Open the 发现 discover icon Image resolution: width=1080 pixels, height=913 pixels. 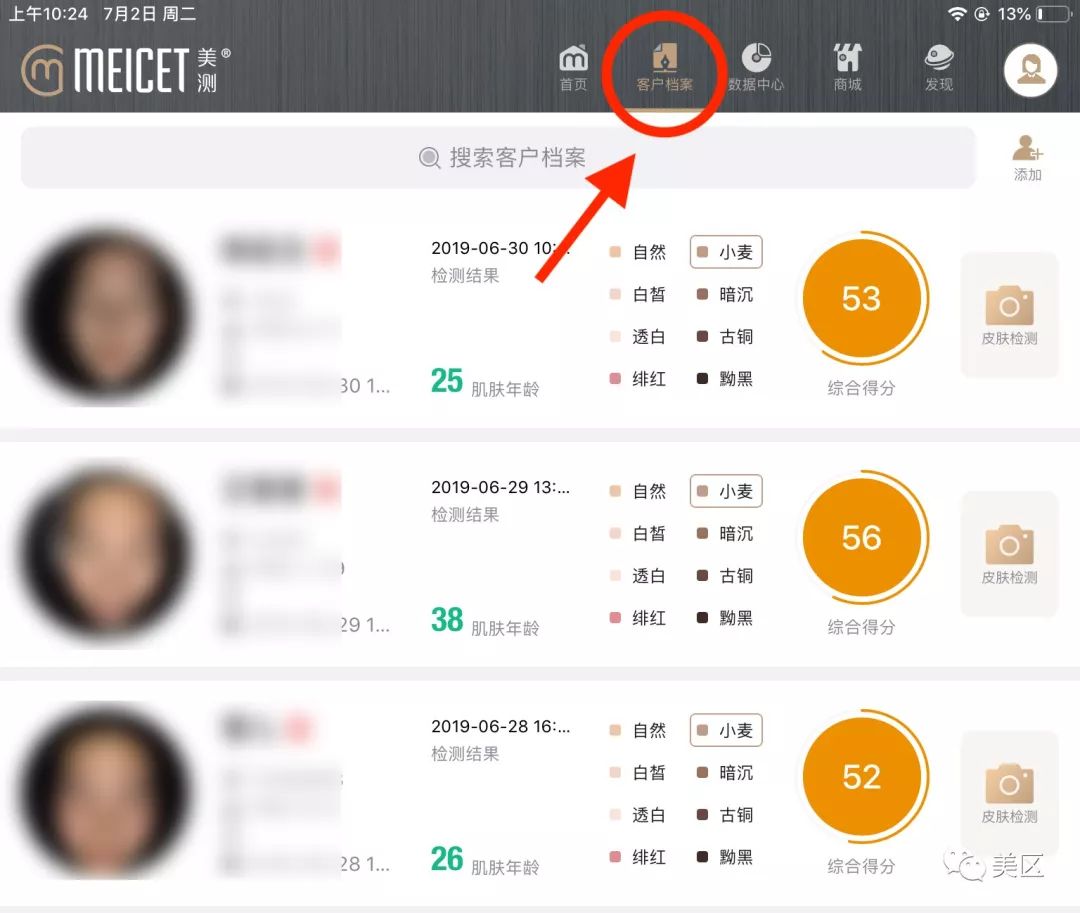pyautogui.click(x=939, y=68)
